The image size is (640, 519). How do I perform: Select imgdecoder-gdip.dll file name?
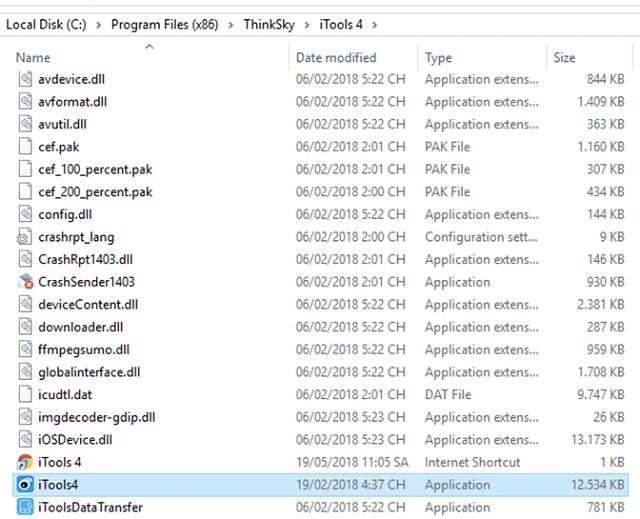(x=96, y=417)
